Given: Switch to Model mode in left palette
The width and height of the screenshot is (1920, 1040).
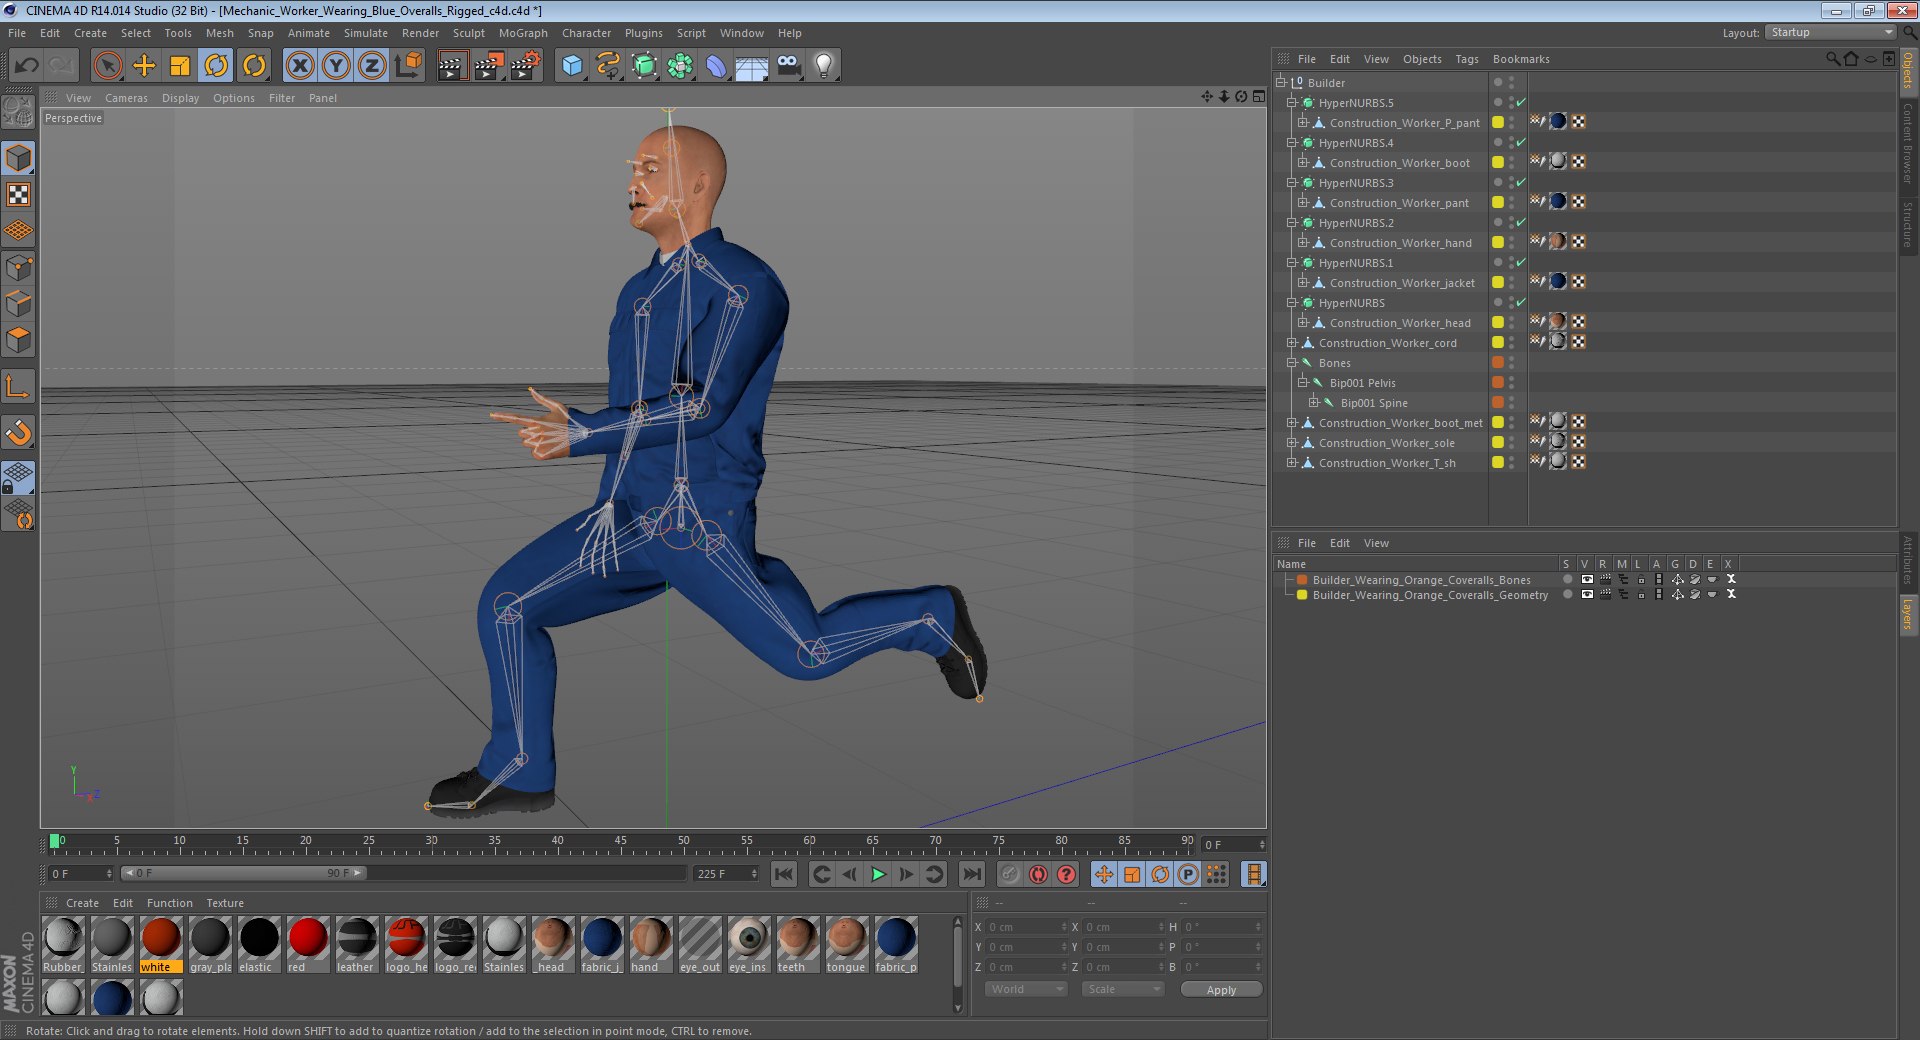Looking at the screenshot, I should [19, 158].
